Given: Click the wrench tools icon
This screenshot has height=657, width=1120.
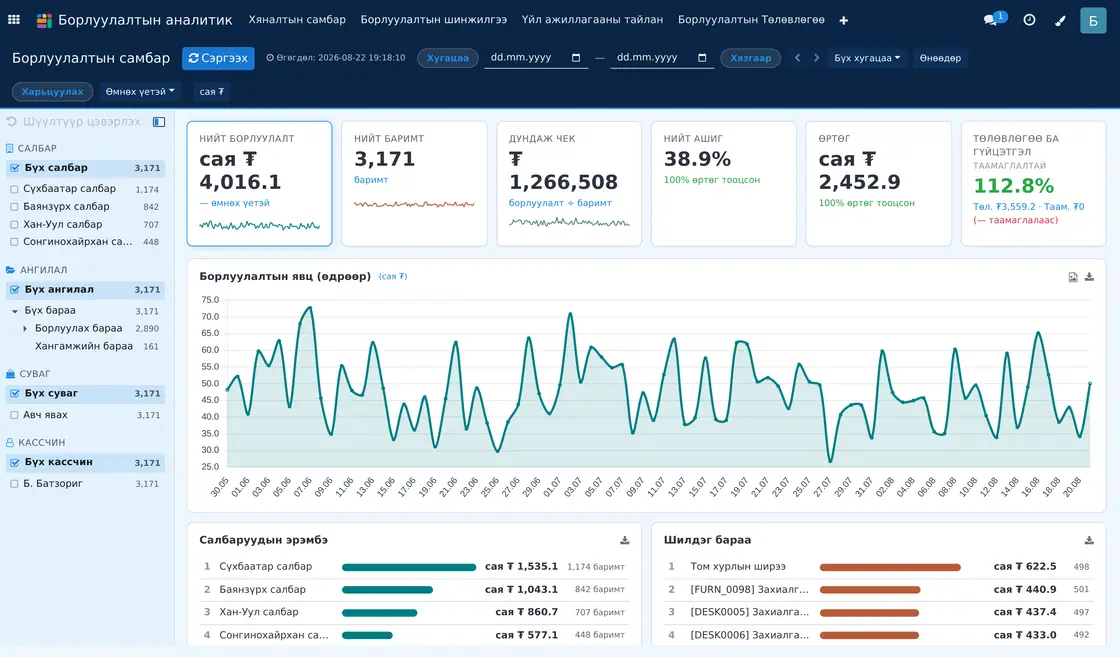Looking at the screenshot, I should point(1060,21).
